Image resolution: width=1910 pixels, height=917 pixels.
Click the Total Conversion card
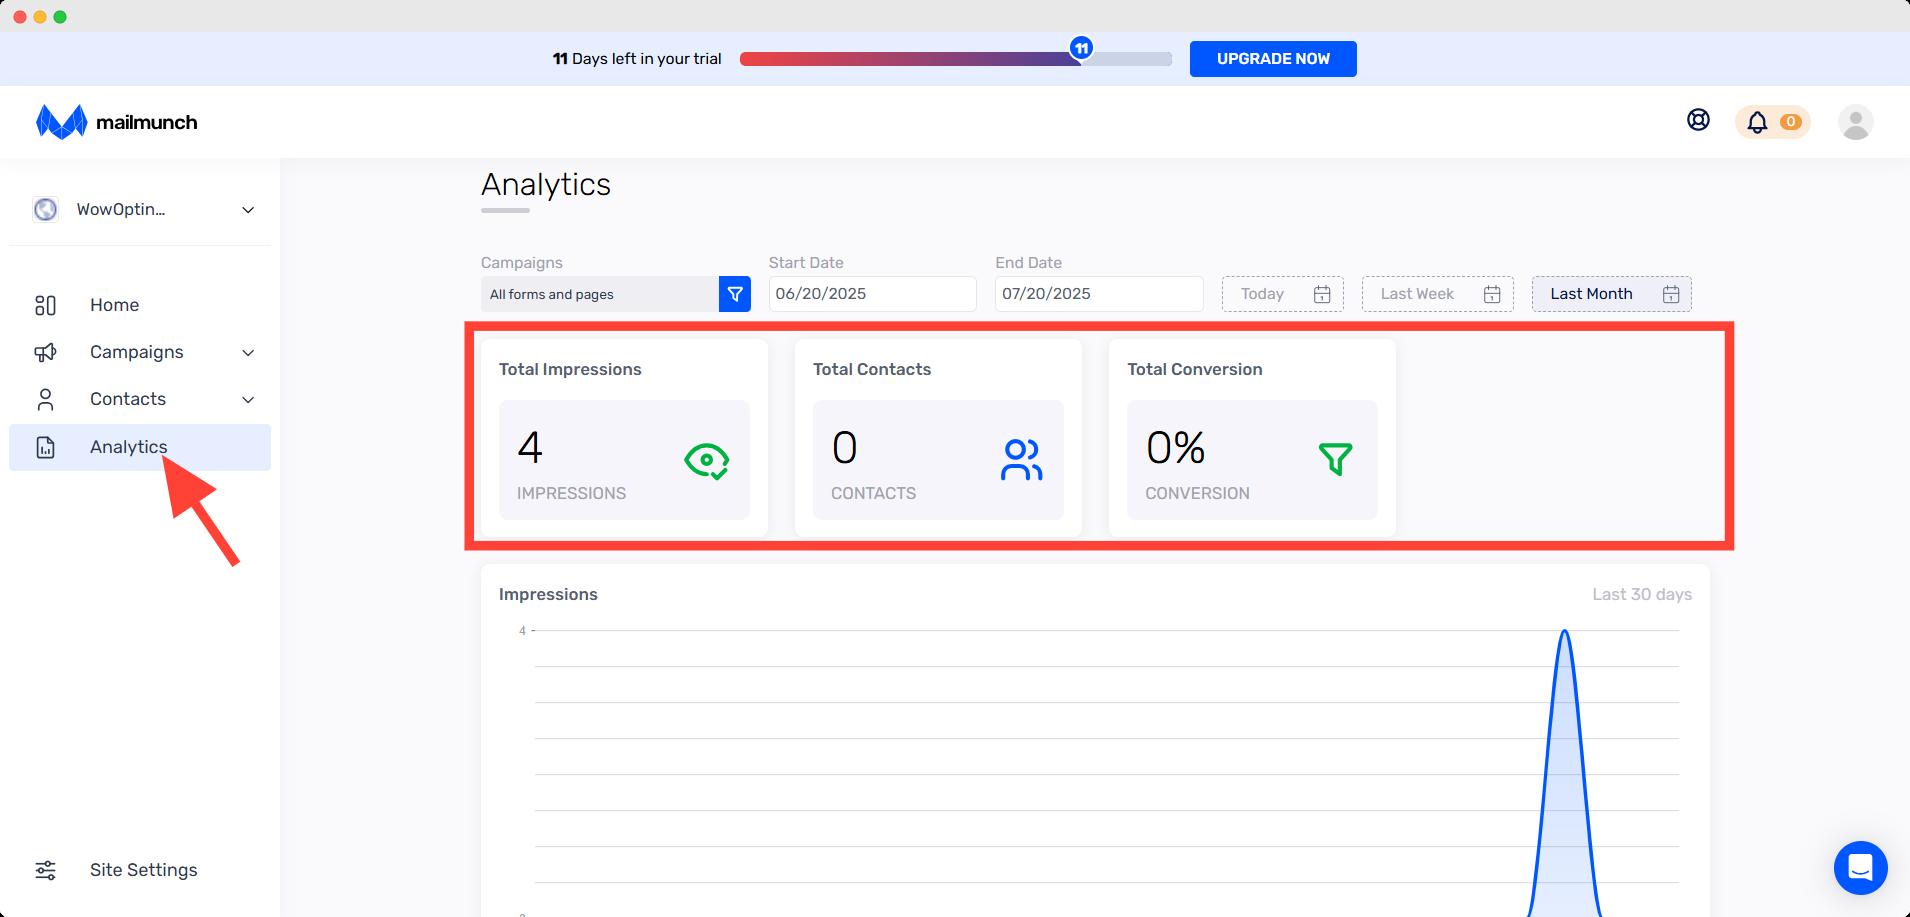[1252, 438]
